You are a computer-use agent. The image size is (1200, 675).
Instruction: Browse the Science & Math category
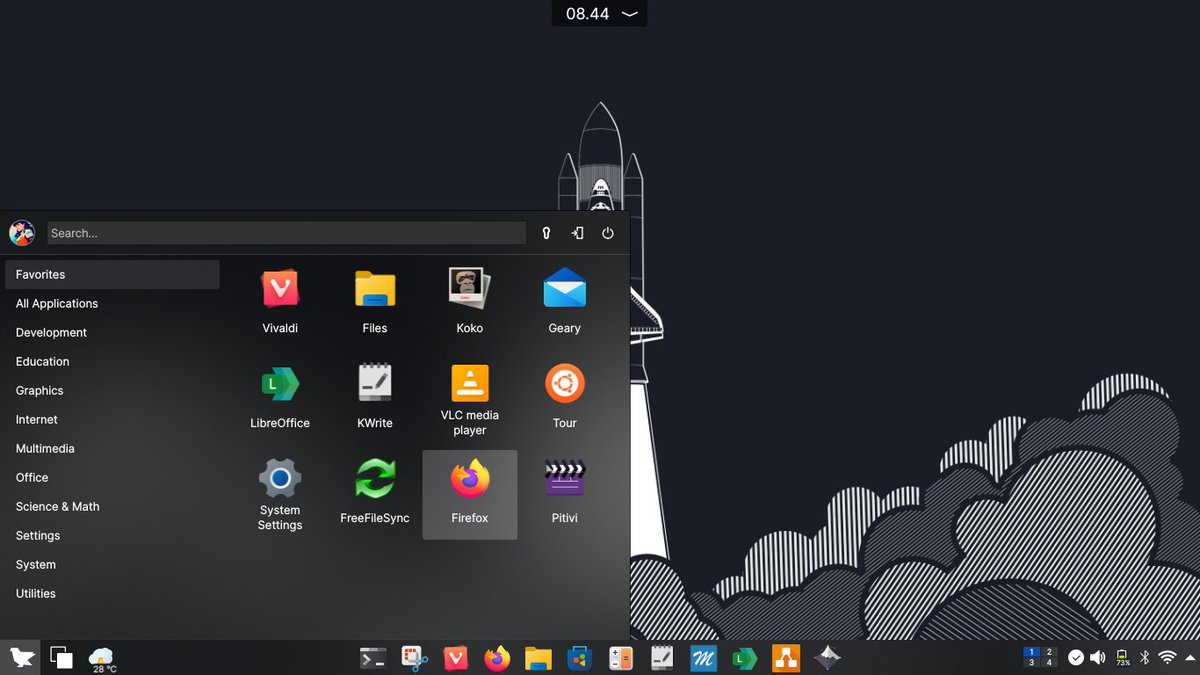pyautogui.click(x=112, y=506)
